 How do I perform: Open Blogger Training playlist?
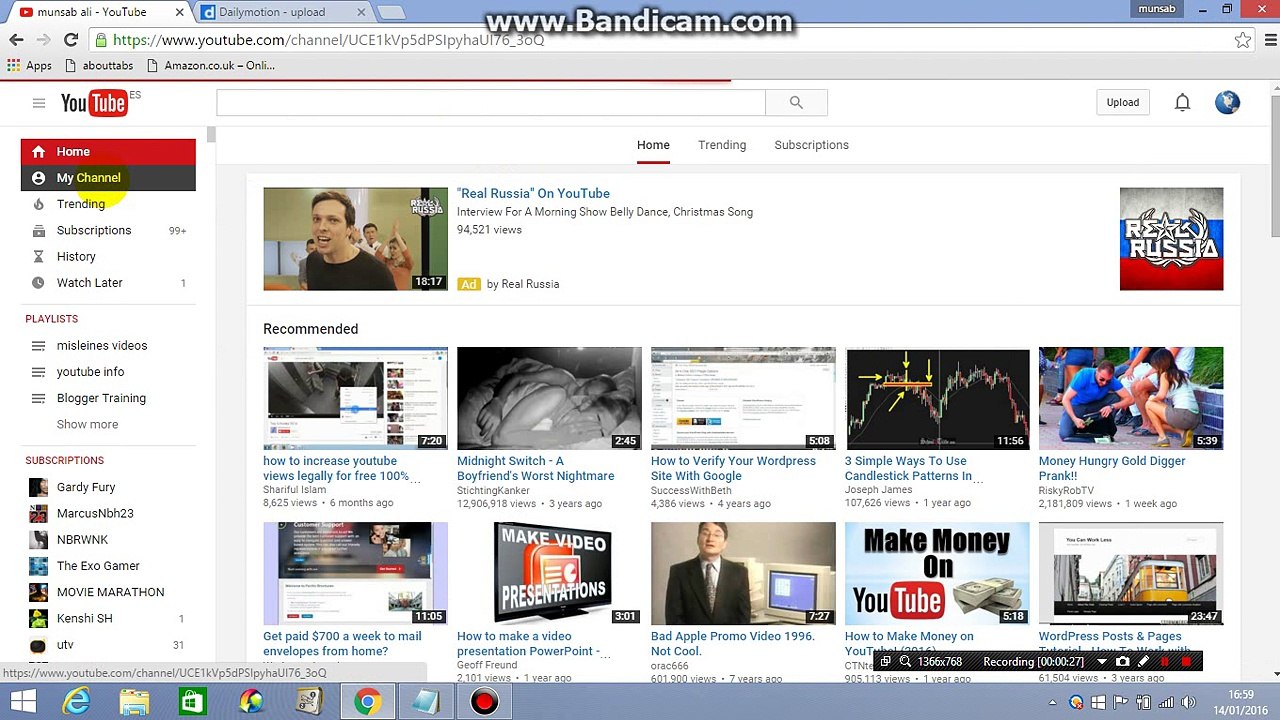coord(101,398)
